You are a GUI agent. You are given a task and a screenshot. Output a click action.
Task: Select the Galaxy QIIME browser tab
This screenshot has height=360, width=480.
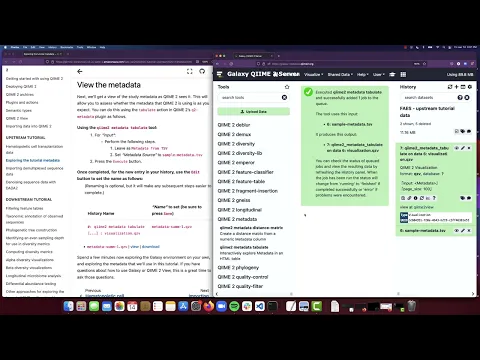tap(253, 56)
